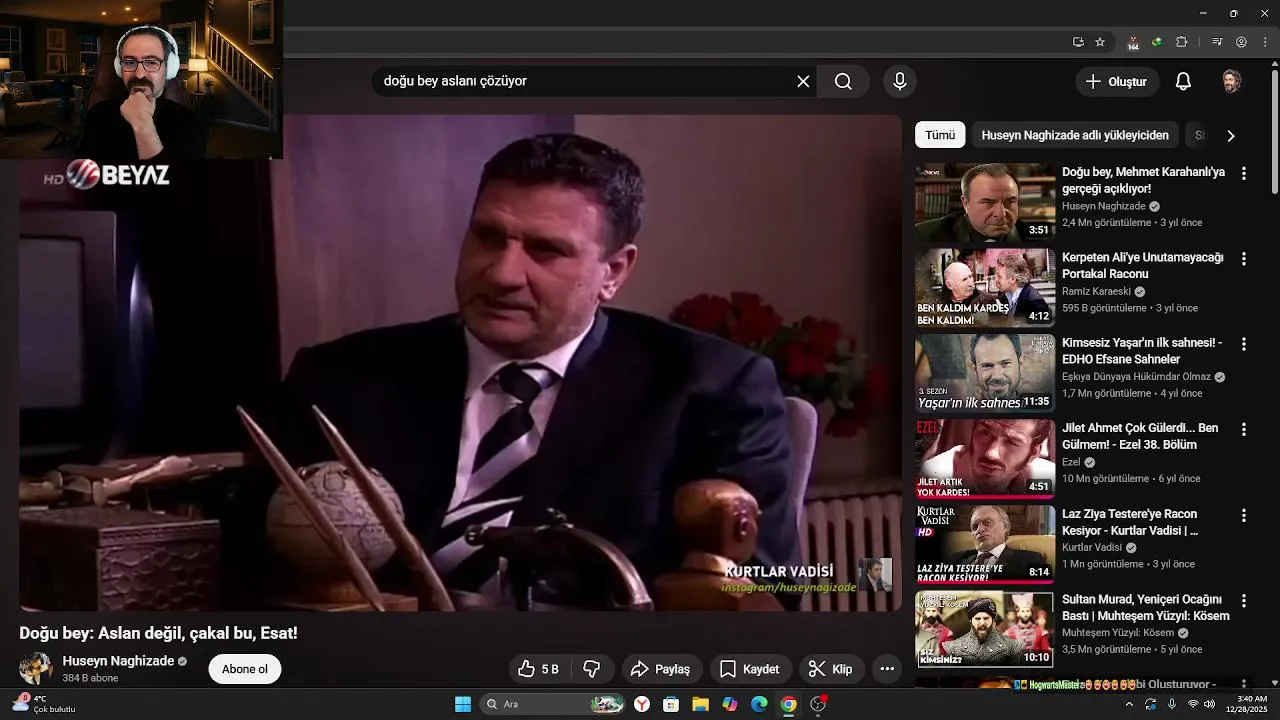
Task: Open the Chrome three-dot menu
Action: point(1263,42)
